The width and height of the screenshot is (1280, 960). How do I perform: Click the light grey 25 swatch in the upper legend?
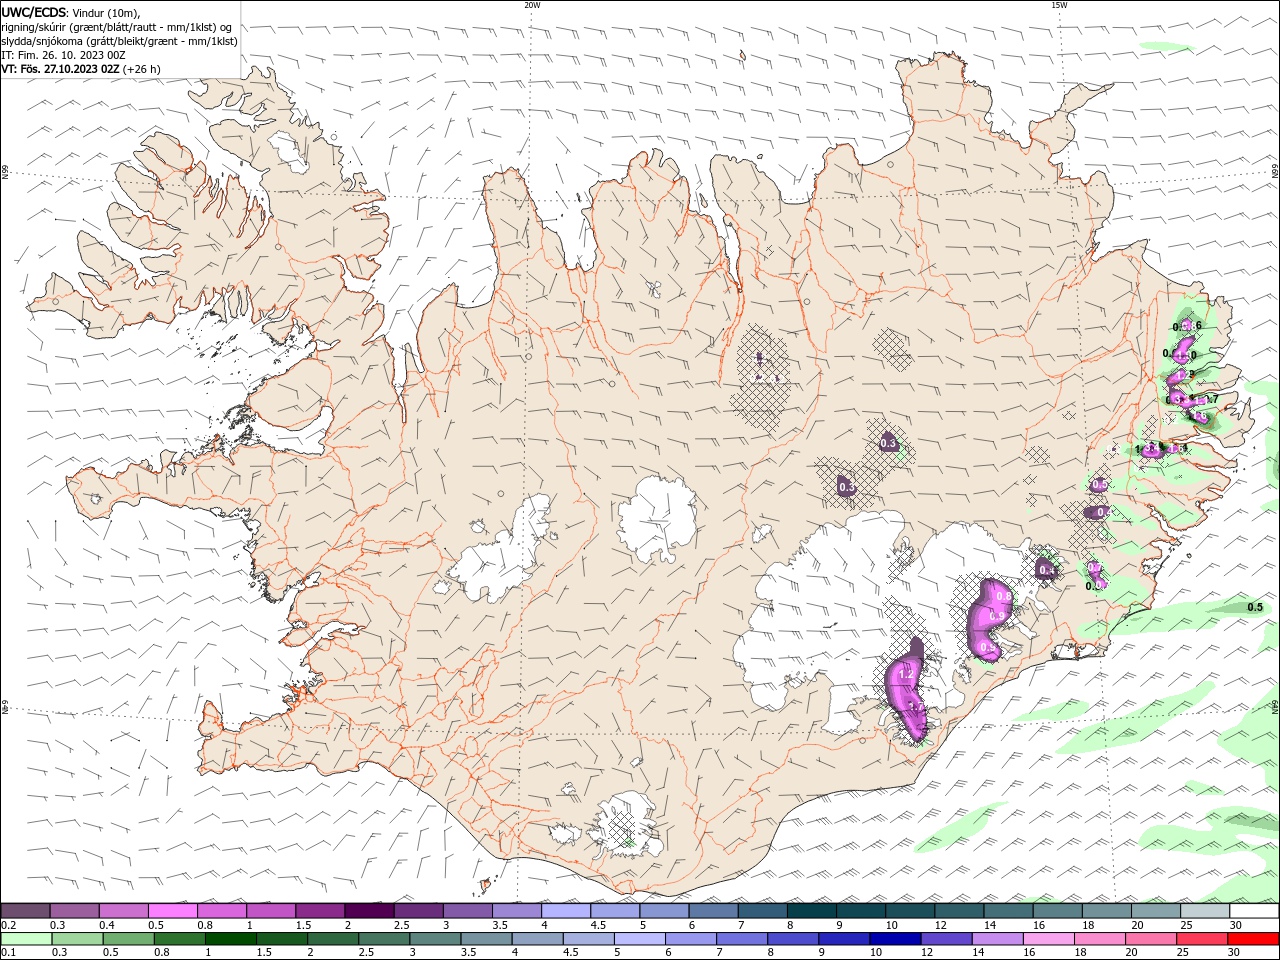pyautogui.click(x=1206, y=911)
